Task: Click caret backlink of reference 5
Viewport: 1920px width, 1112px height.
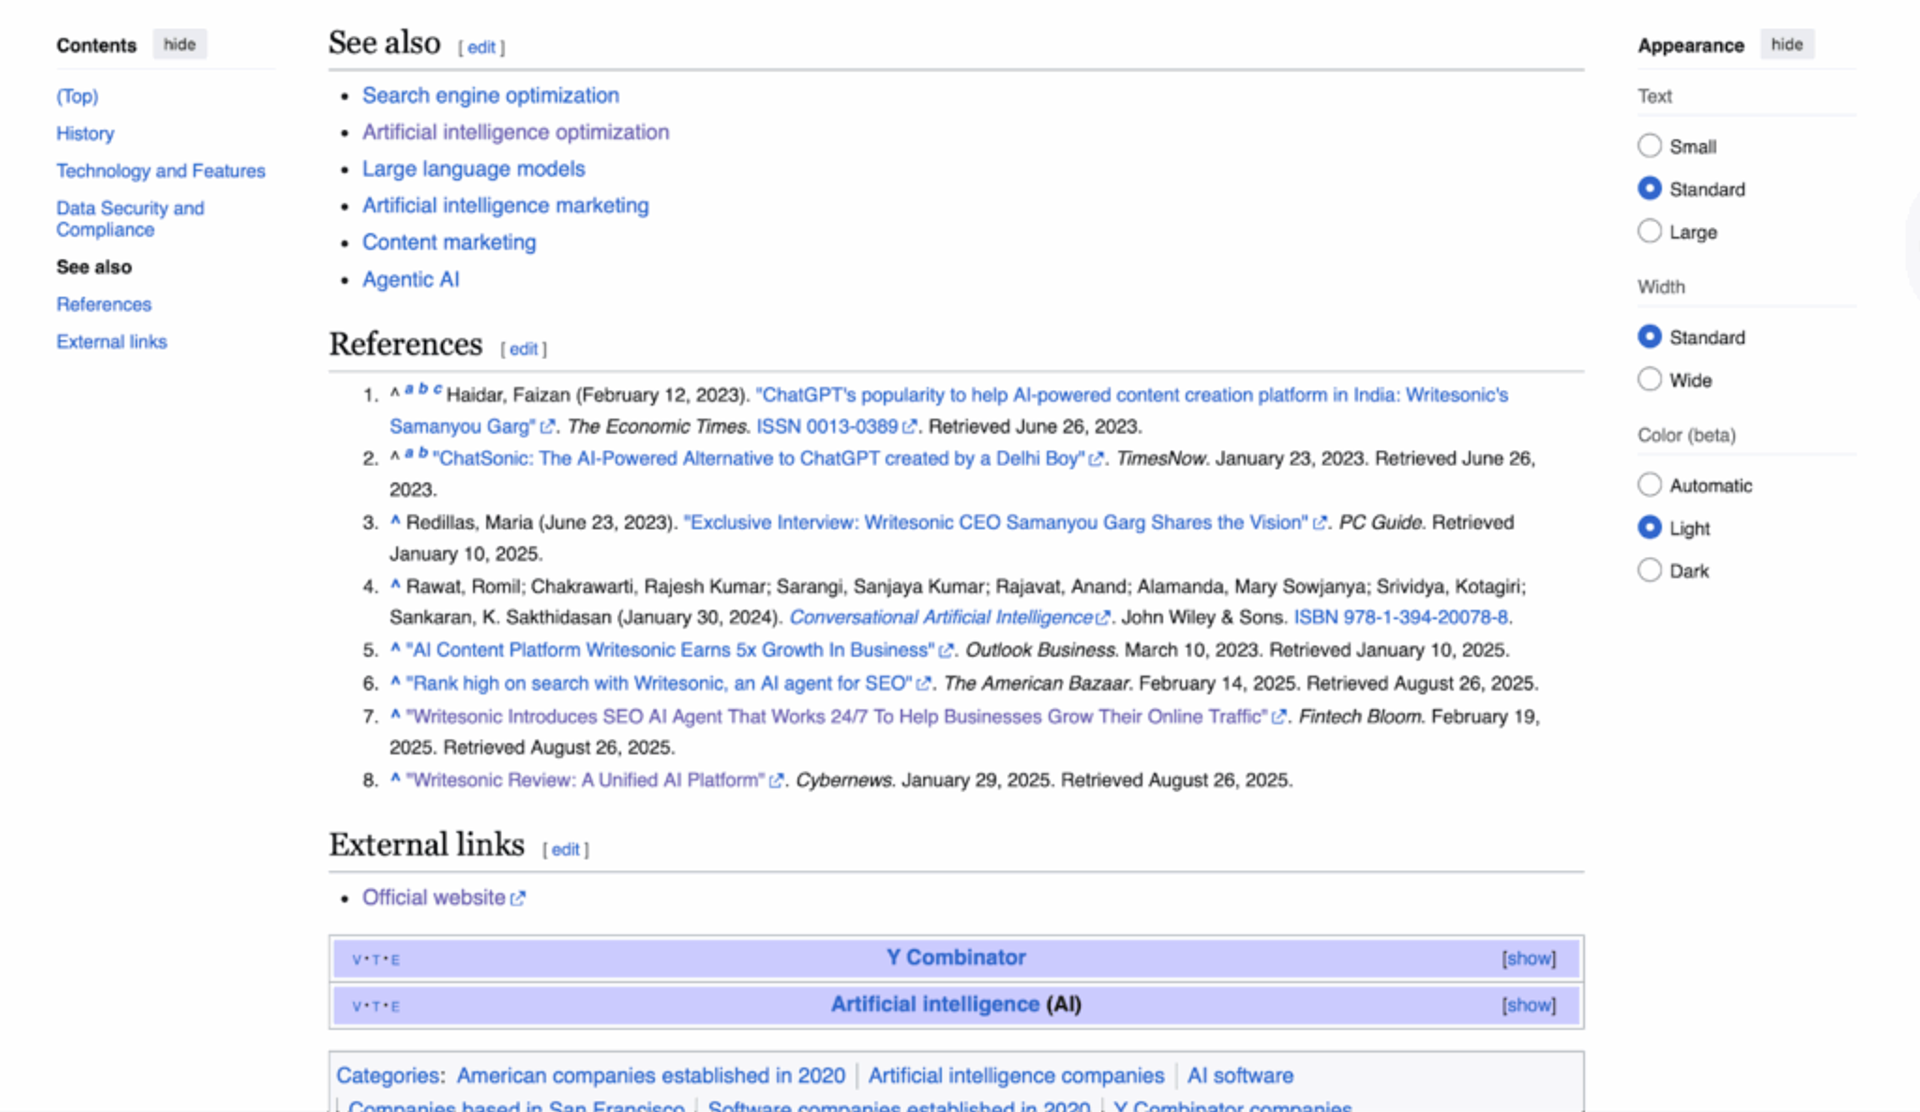Action: point(395,649)
